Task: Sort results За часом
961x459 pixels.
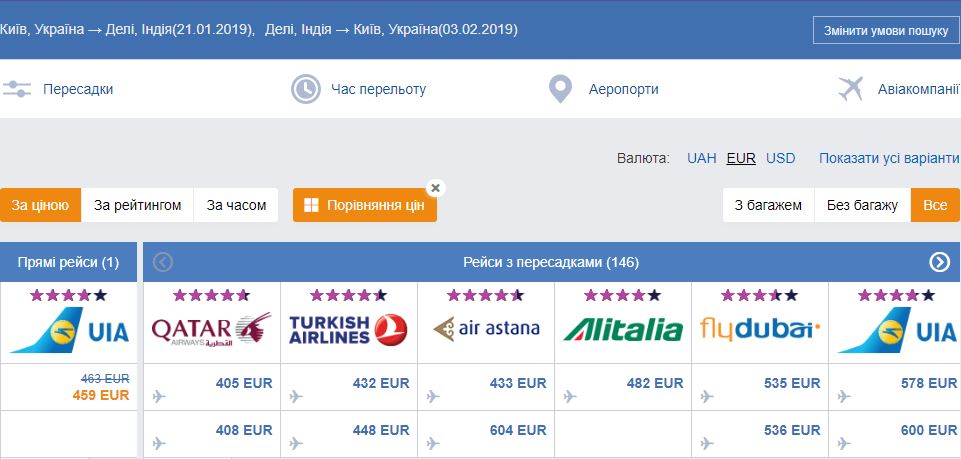Action: point(236,205)
